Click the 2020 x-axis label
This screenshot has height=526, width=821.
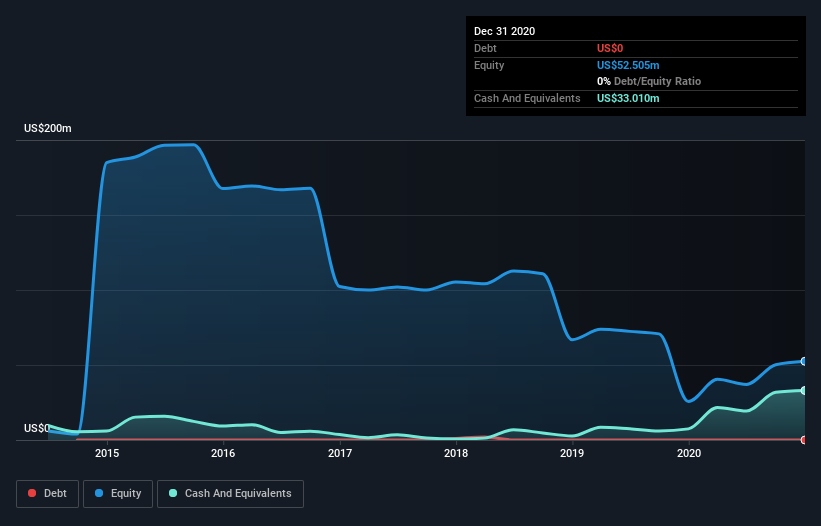point(689,453)
